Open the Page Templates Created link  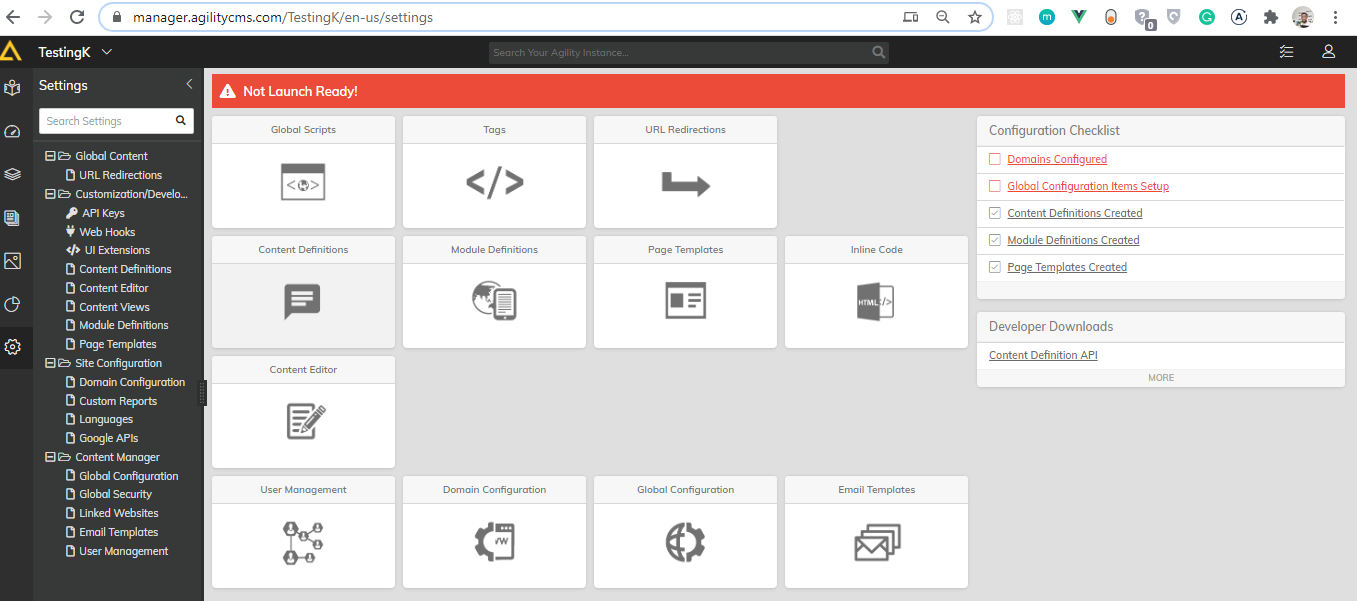click(1067, 267)
